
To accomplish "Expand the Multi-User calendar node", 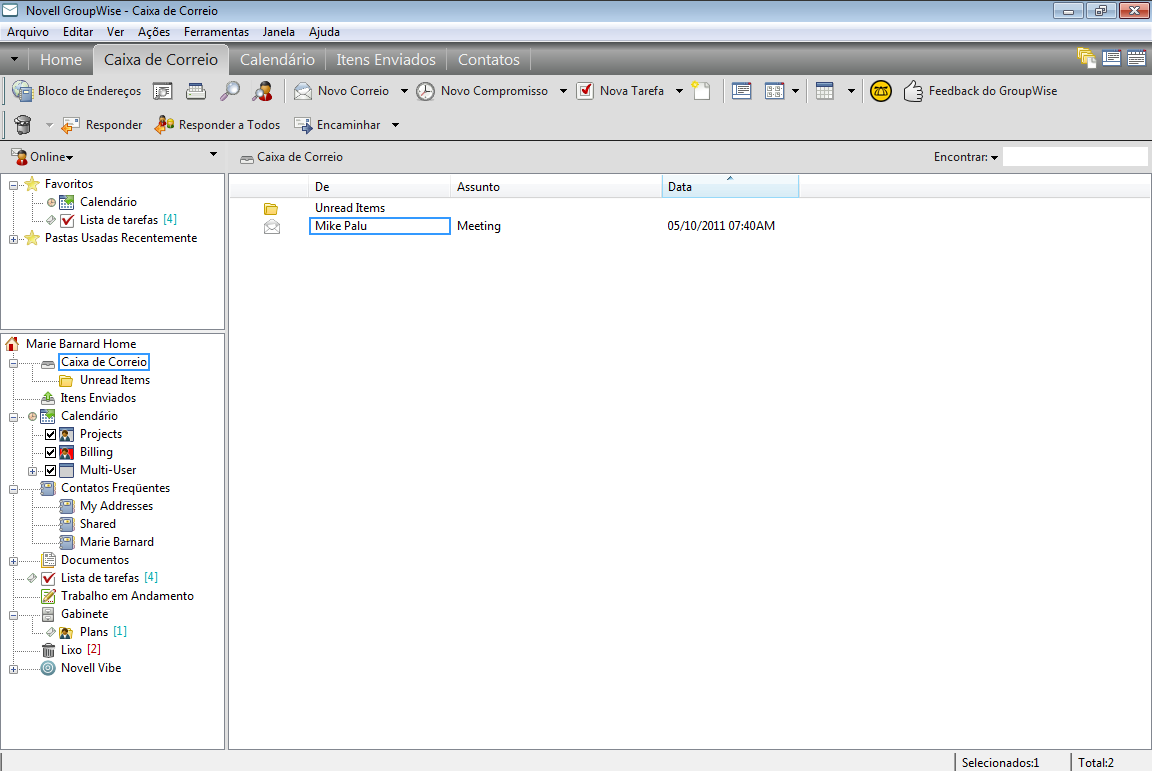I will (x=32, y=471).
